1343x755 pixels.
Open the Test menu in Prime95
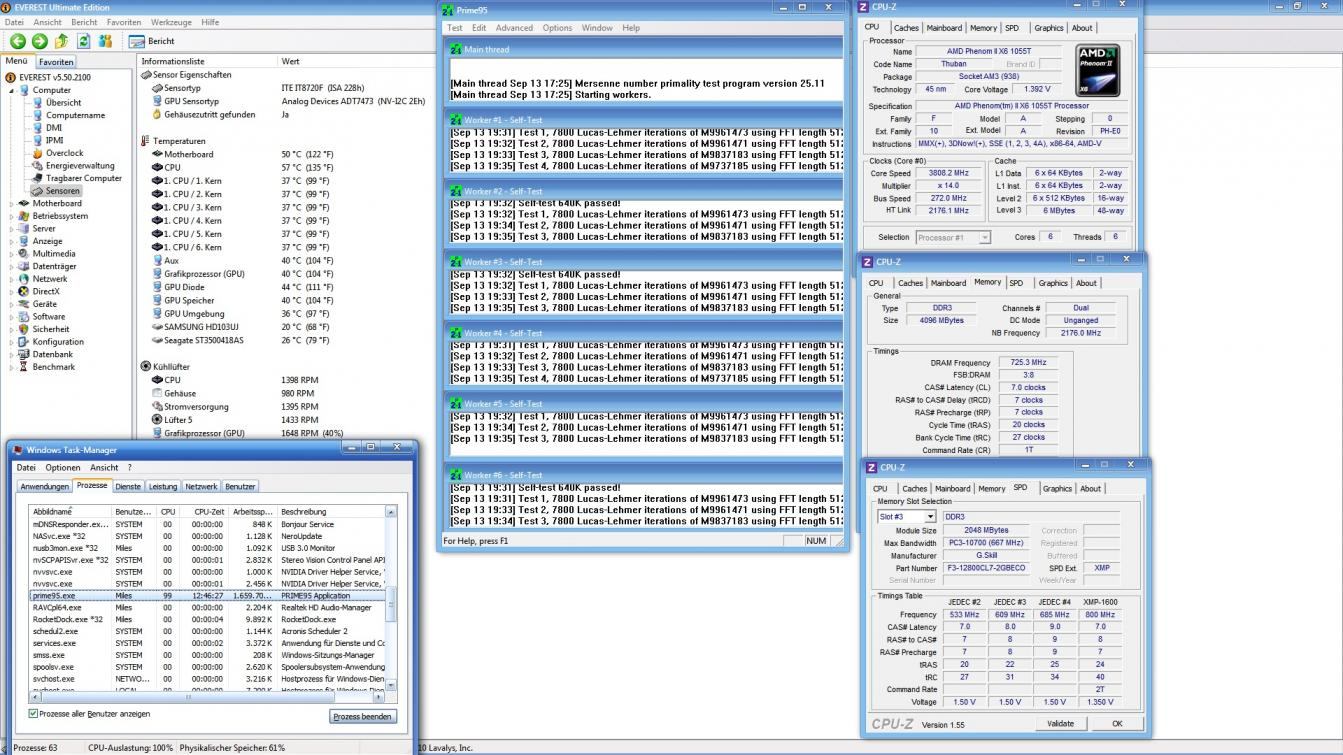(455, 28)
